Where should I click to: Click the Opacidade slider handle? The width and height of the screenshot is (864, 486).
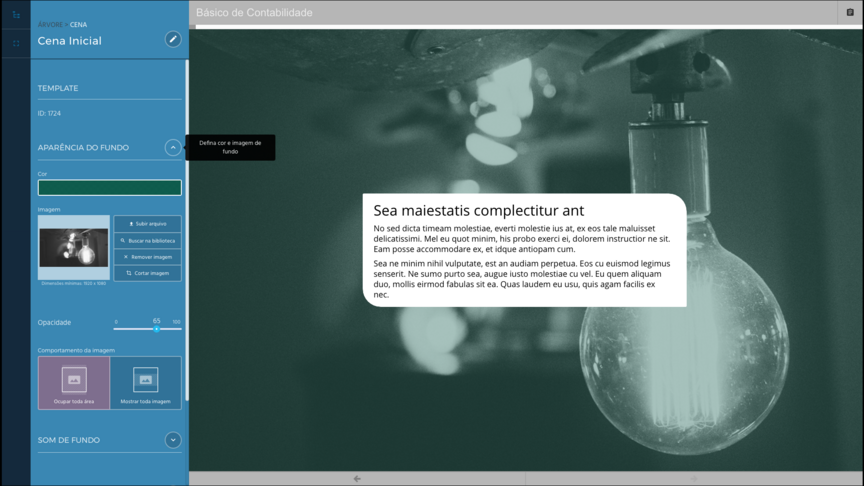(x=156, y=329)
